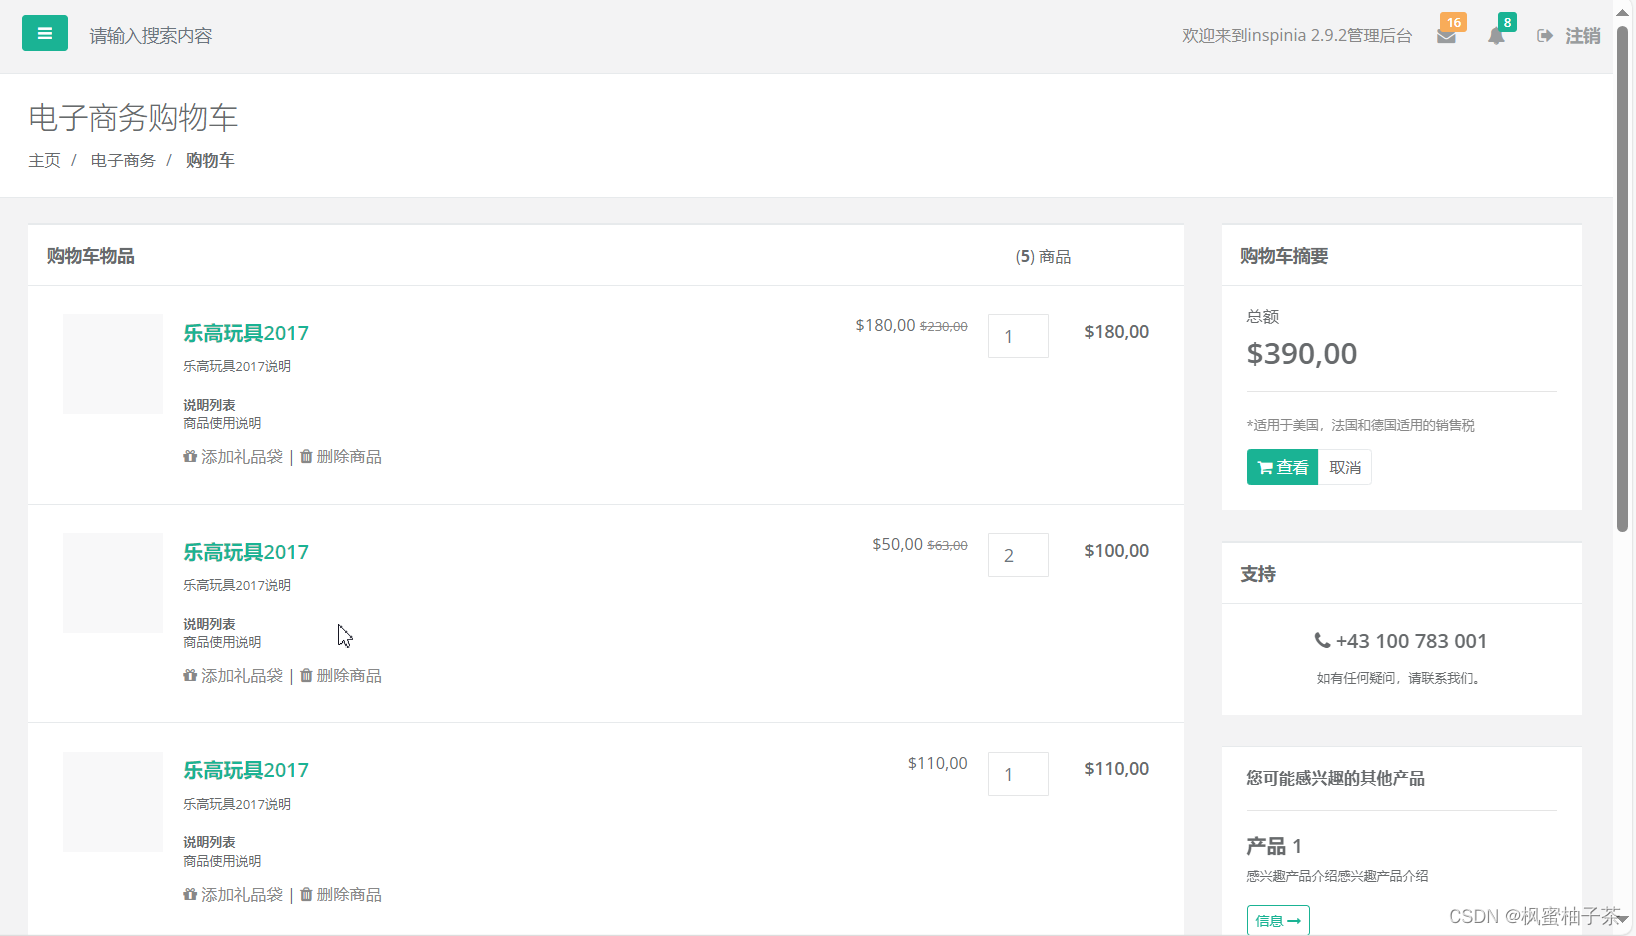The width and height of the screenshot is (1636, 936).
Task: Delete the $180,00 item from cart
Action: point(341,456)
